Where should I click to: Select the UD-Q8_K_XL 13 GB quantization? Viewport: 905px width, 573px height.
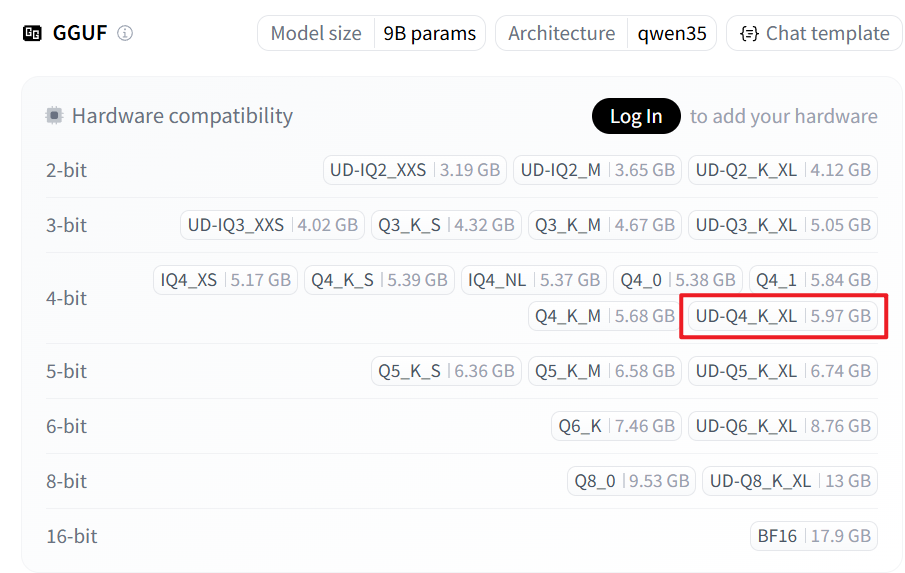[789, 481]
